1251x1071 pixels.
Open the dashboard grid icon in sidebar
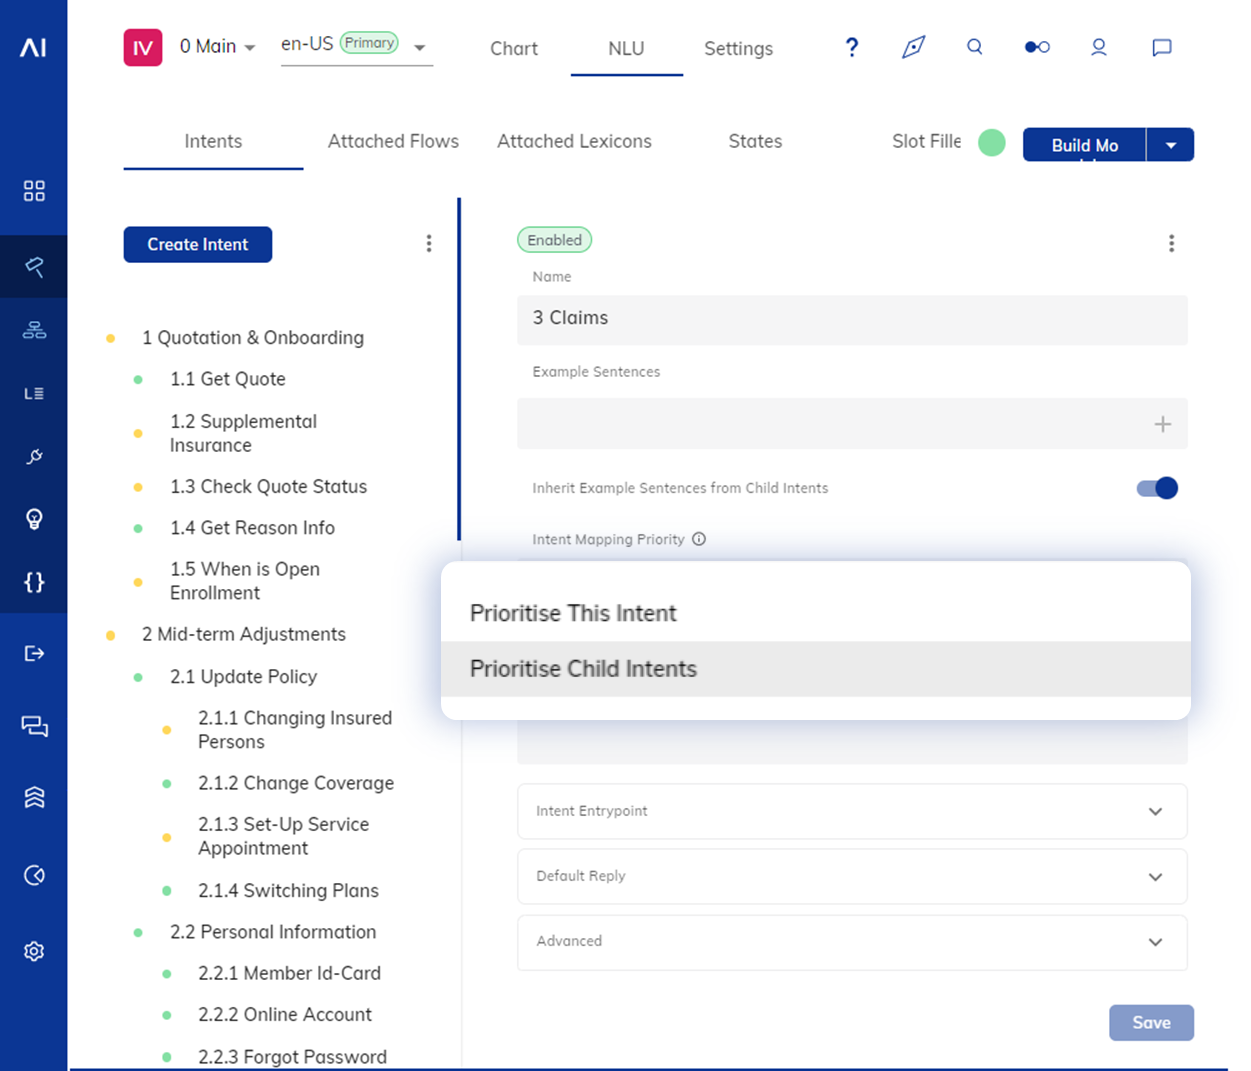34,191
